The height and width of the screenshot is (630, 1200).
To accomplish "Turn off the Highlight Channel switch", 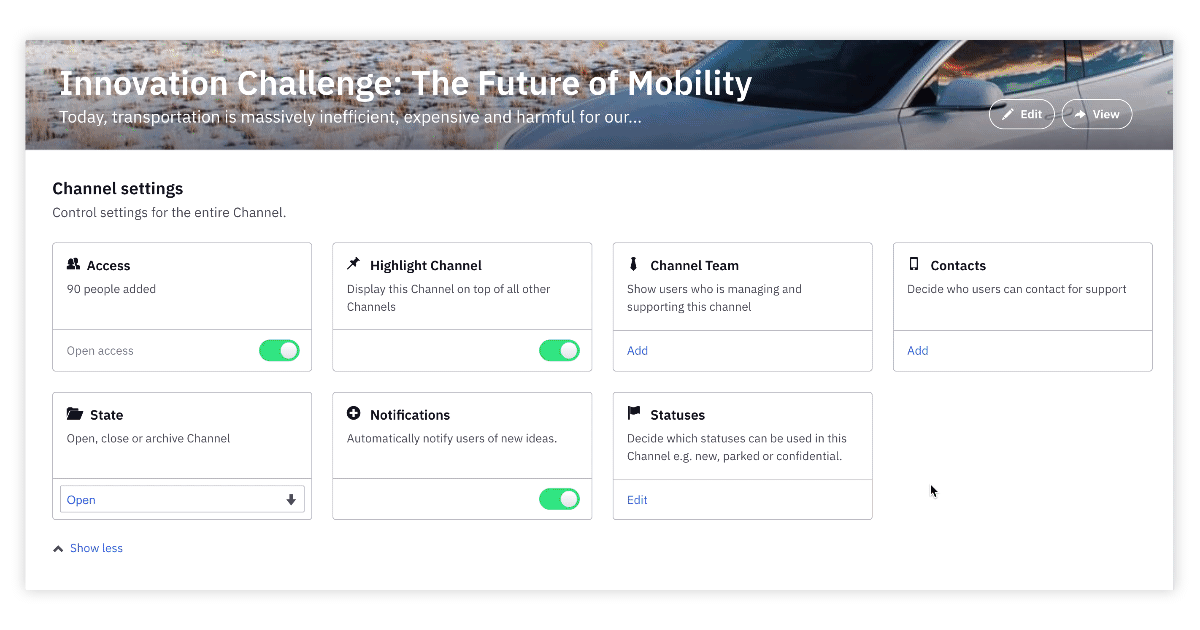I will click(x=559, y=351).
